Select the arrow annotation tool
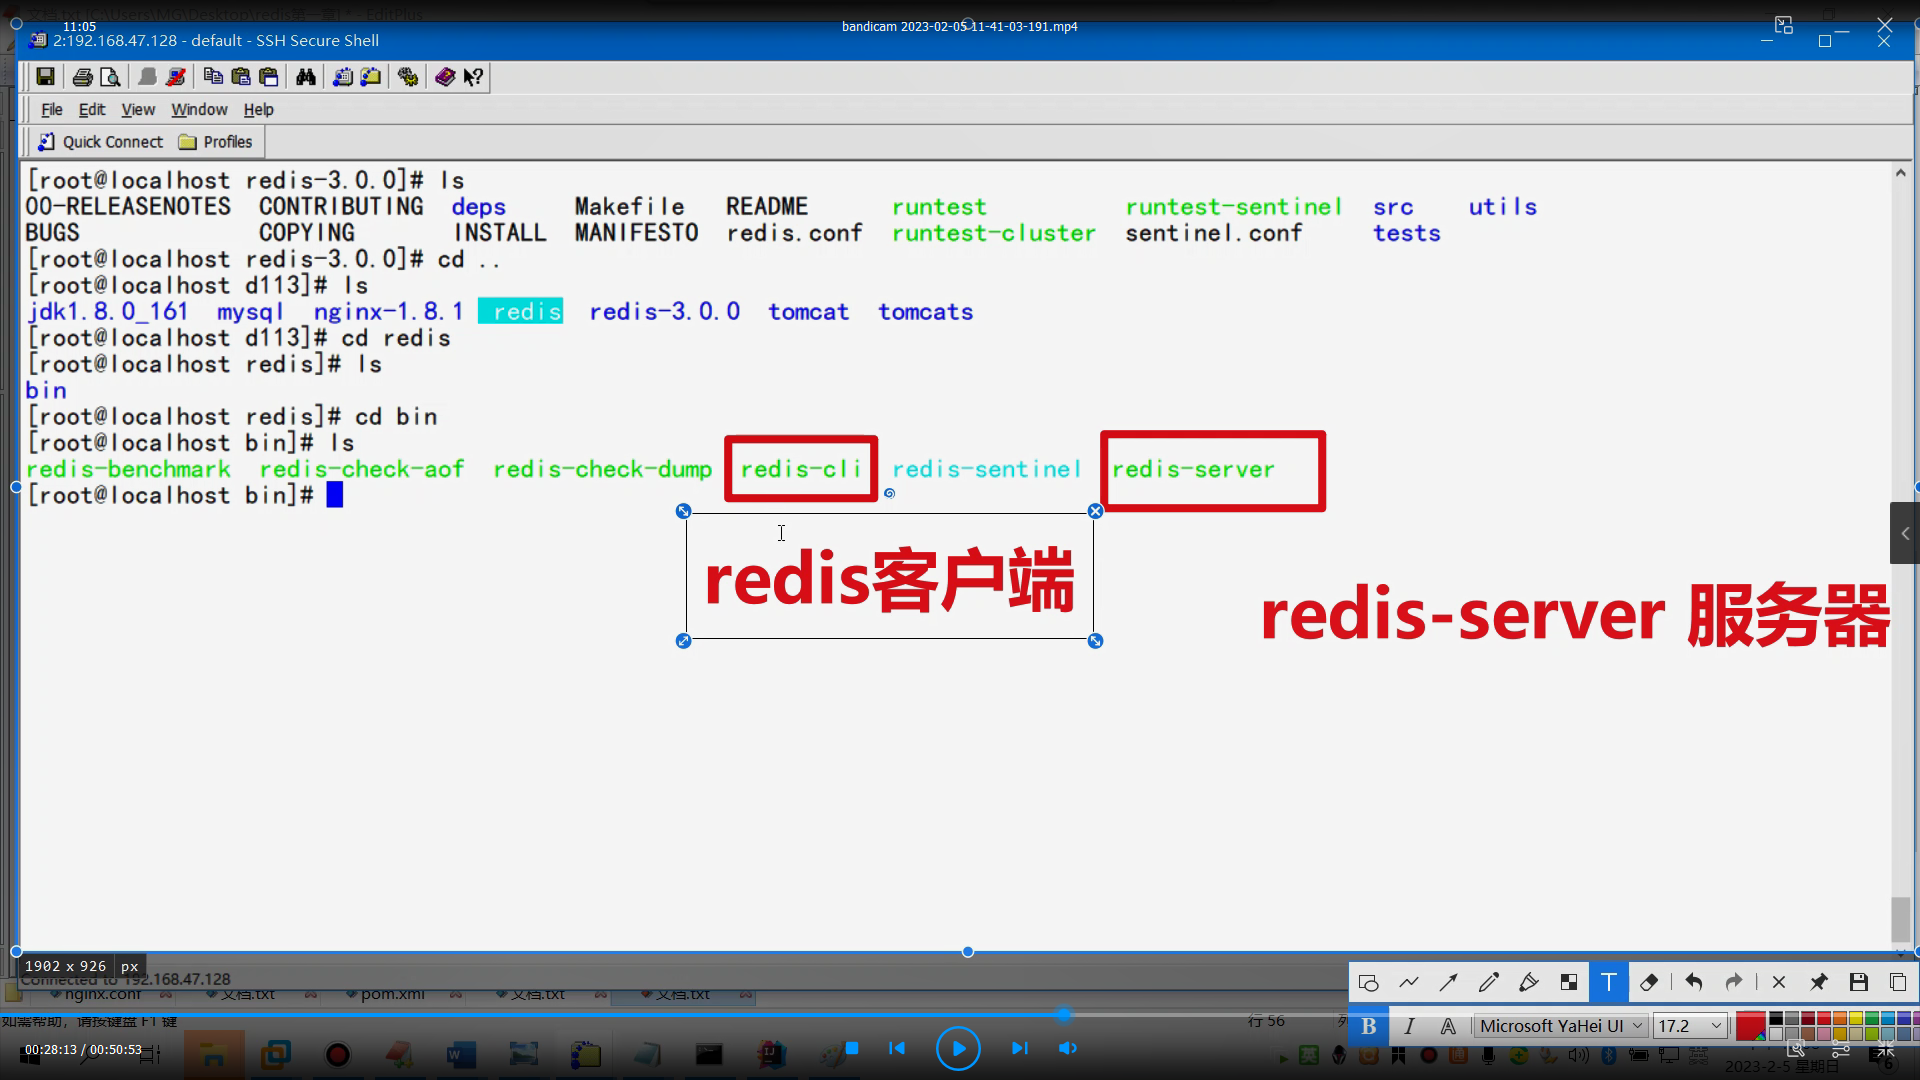Screen dimensions: 1920x1080 click(x=1448, y=982)
